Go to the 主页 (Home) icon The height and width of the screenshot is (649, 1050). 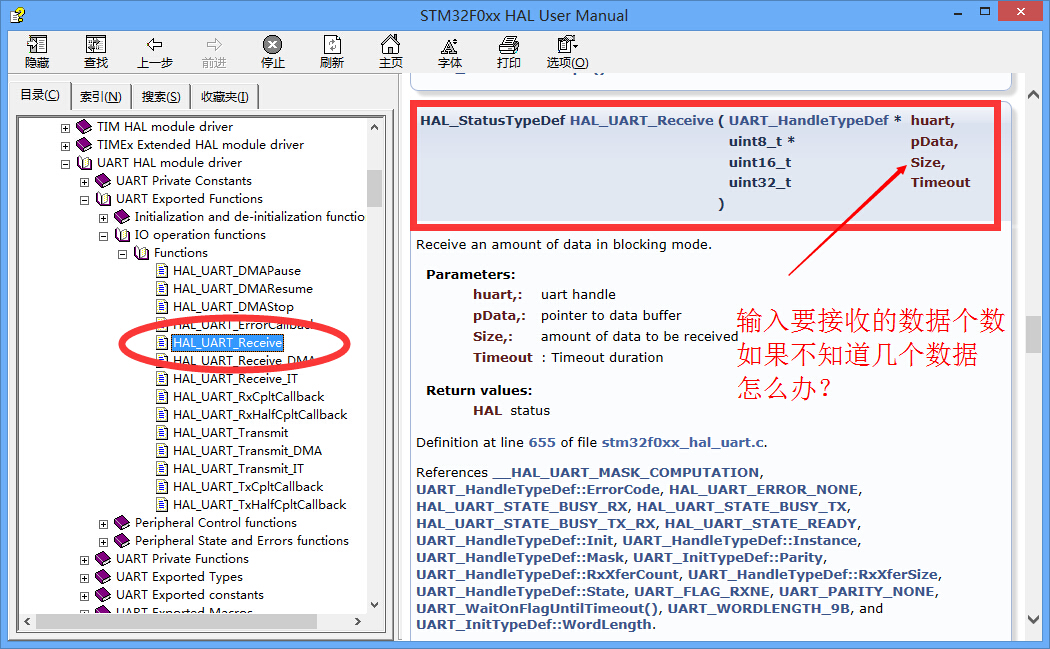coord(390,44)
